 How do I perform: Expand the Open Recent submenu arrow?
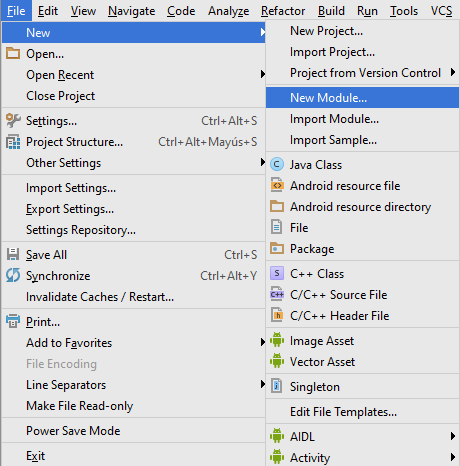(263, 74)
